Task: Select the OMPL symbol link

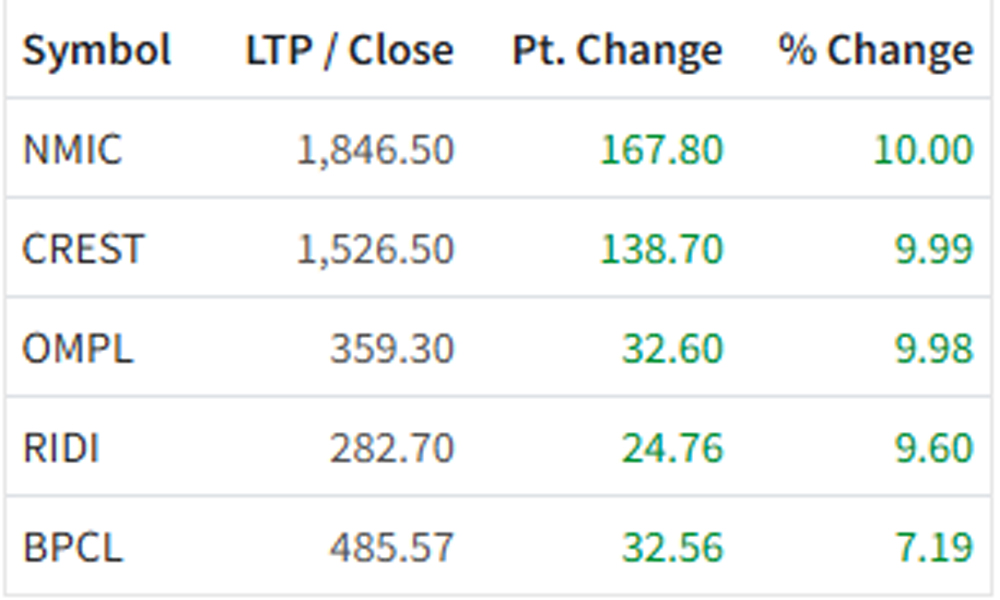Action: click(77, 349)
